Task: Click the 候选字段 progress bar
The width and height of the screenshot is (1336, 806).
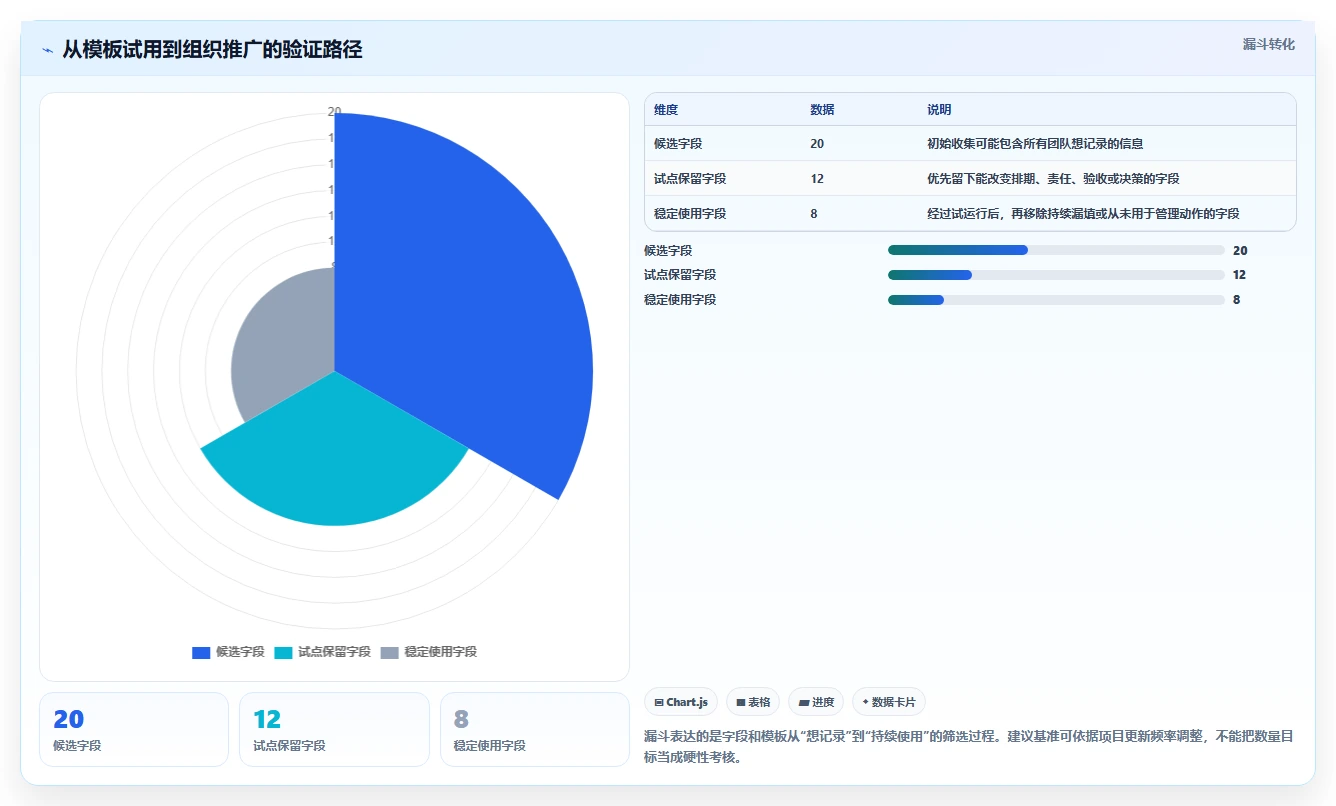Action: pos(1056,250)
